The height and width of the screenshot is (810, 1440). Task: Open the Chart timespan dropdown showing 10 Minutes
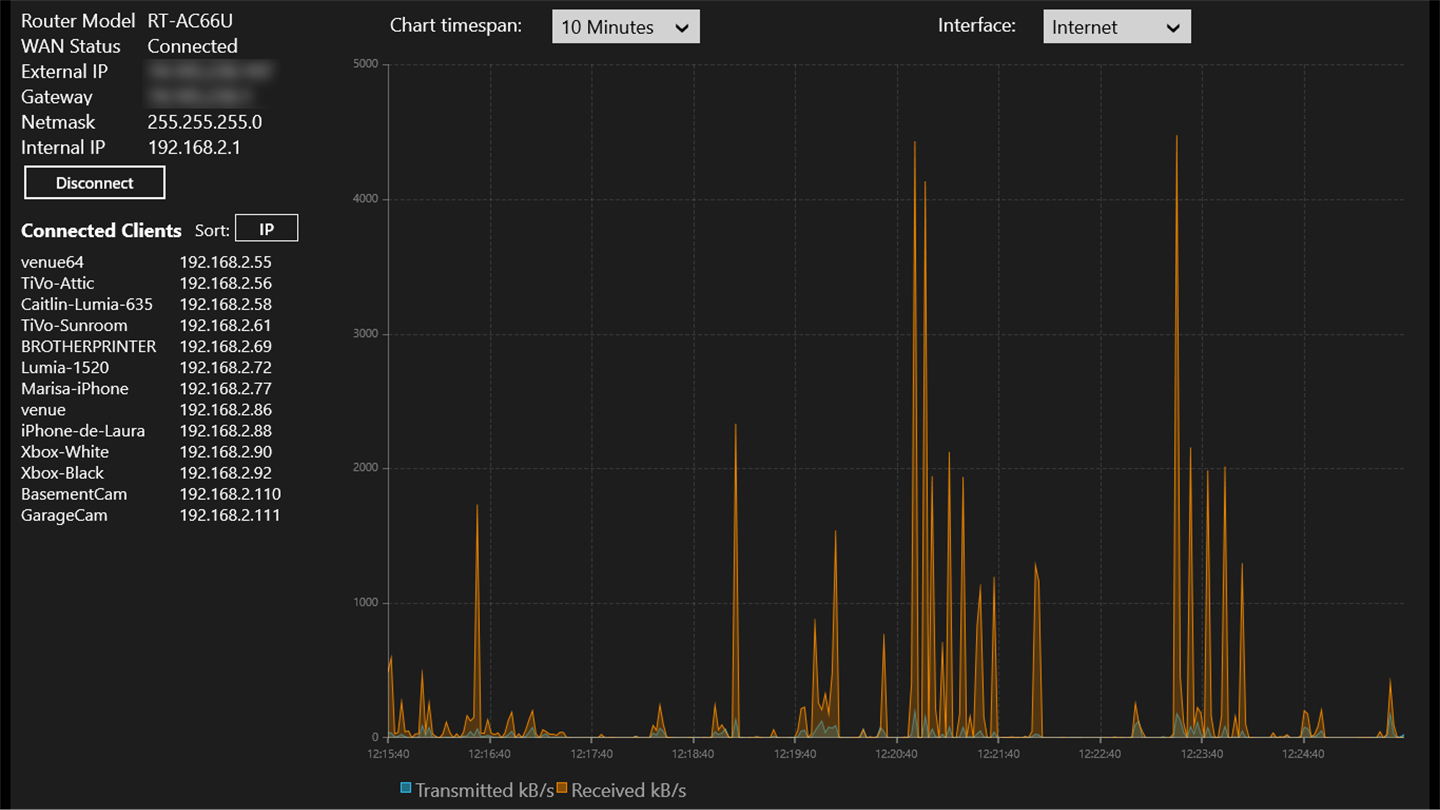626,27
